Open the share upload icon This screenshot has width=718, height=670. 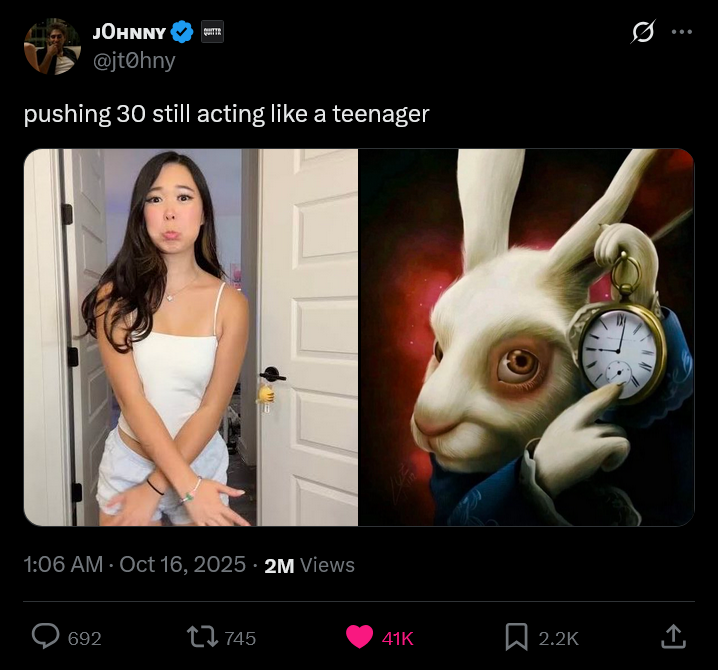click(673, 637)
